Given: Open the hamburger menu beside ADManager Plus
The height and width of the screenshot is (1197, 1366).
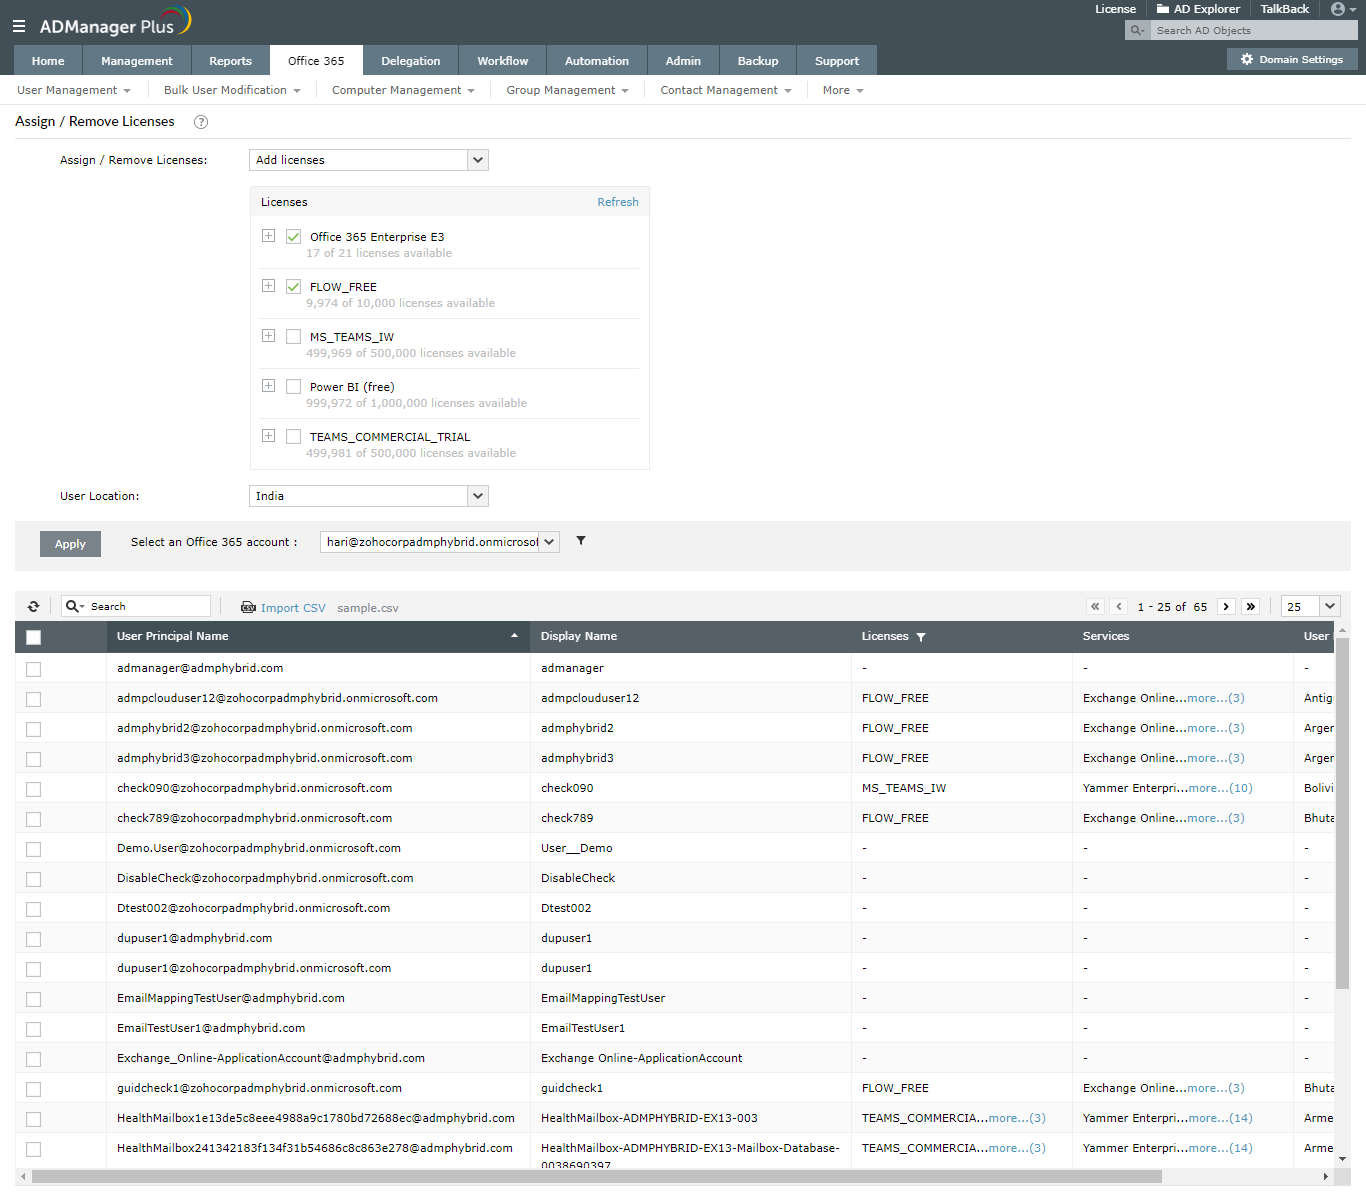Looking at the screenshot, I should [x=19, y=26].
